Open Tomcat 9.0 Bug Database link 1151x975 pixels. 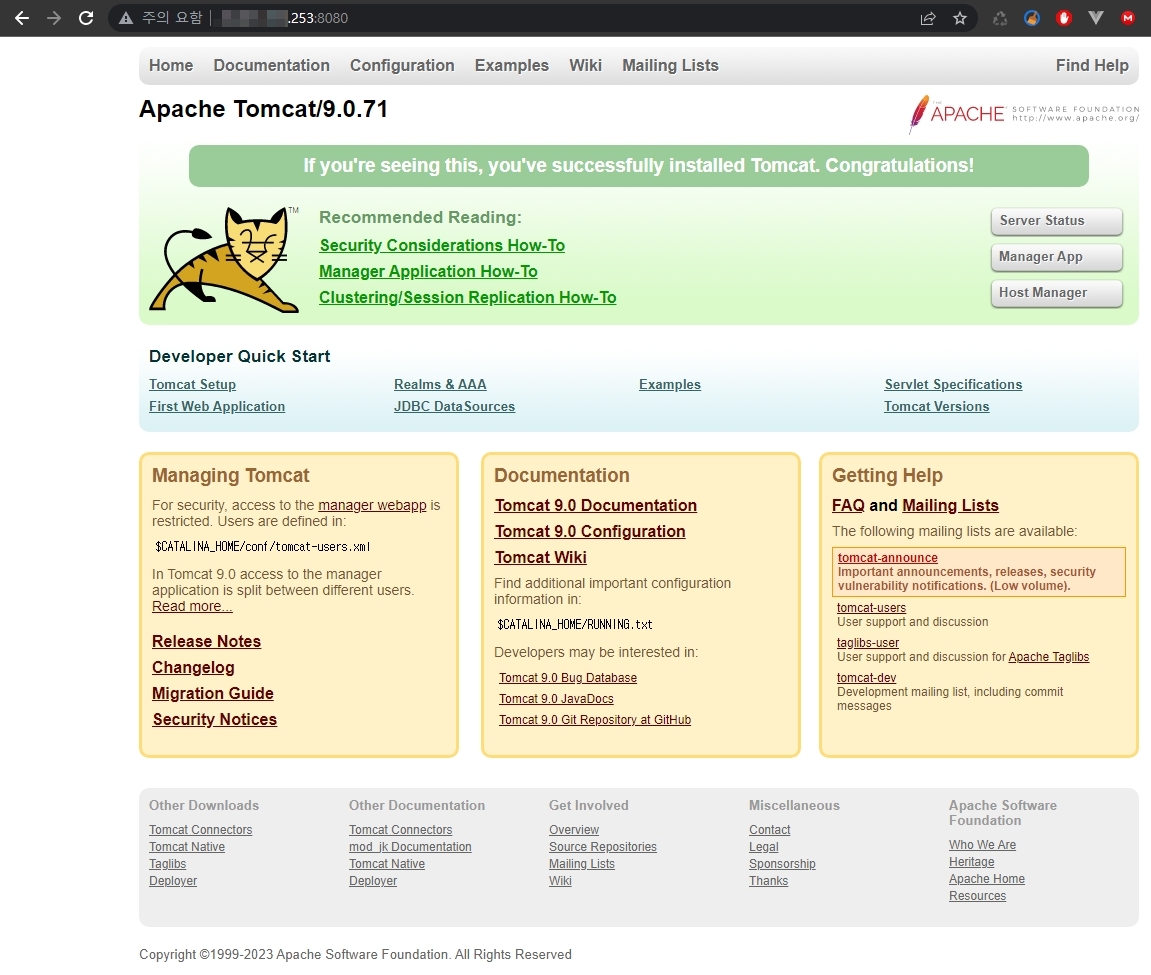click(568, 678)
